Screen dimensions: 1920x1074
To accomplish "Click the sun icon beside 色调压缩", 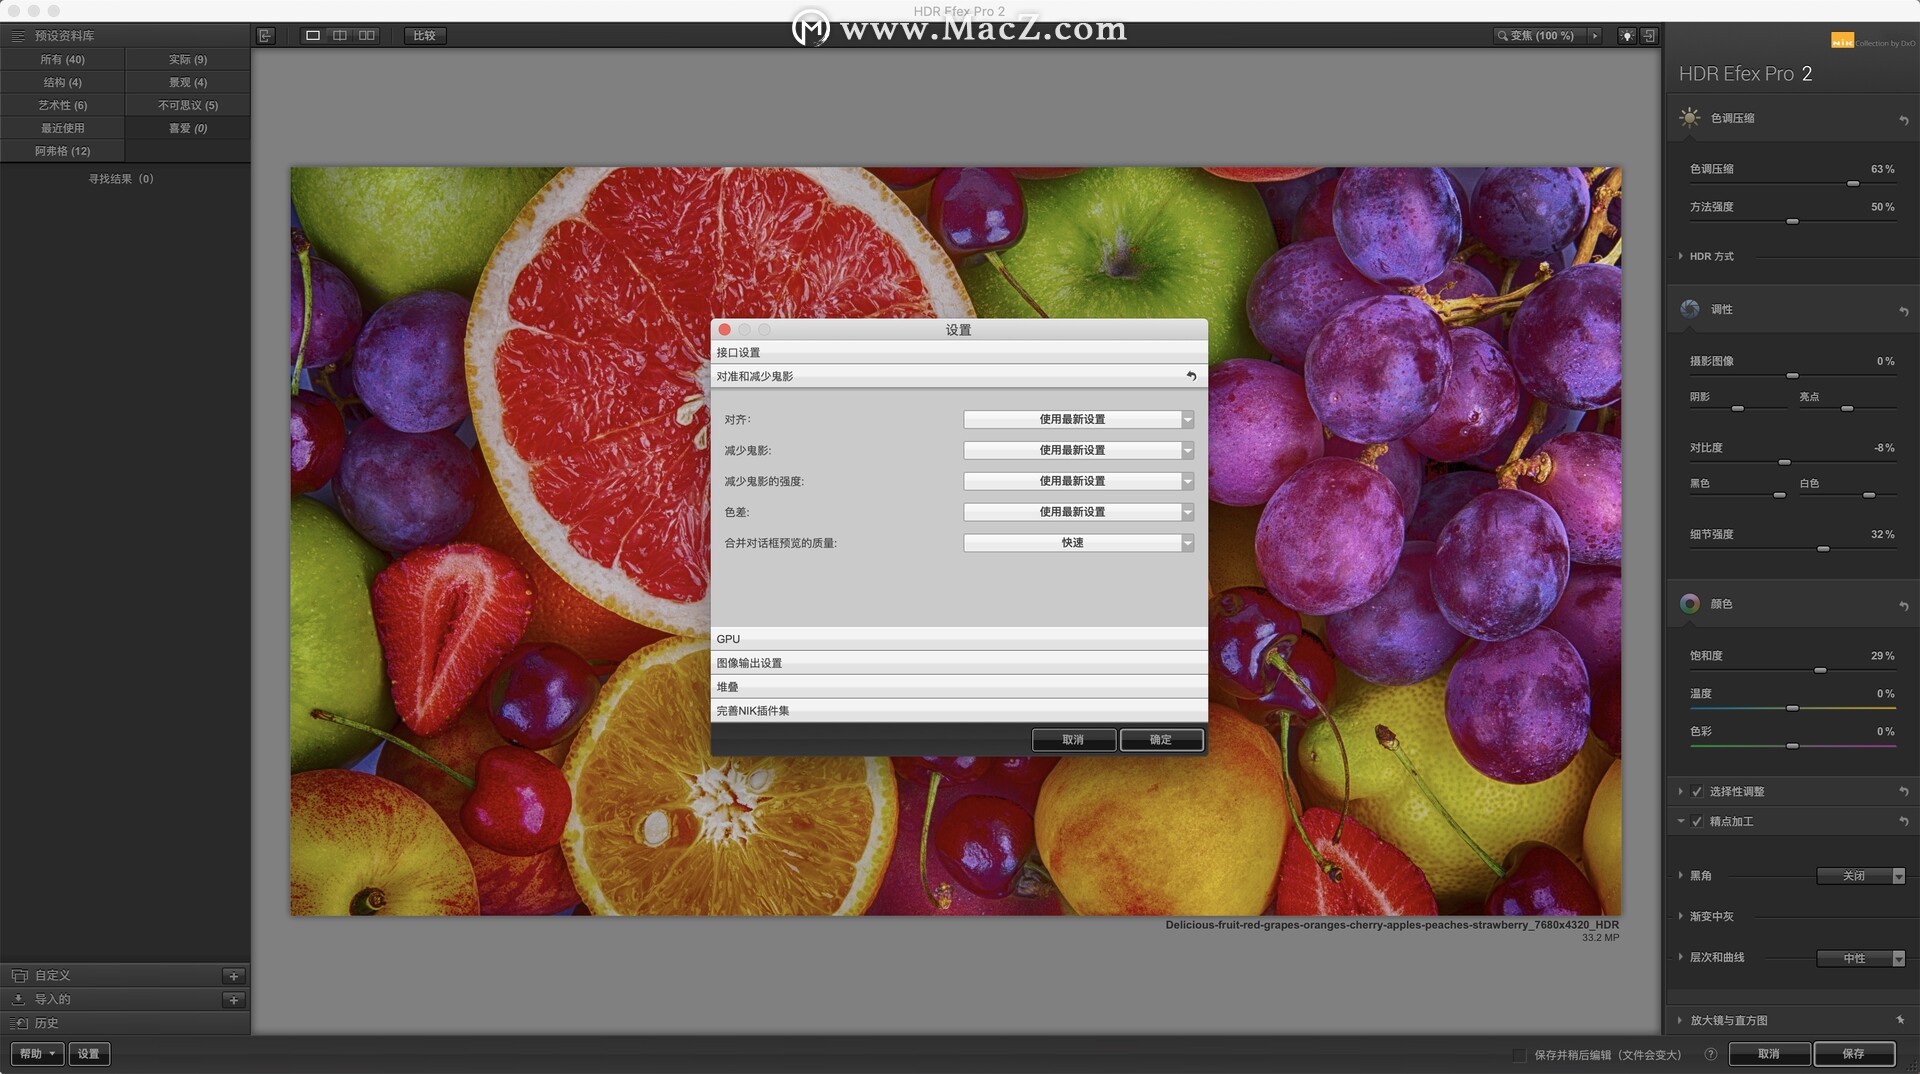I will click(1690, 118).
